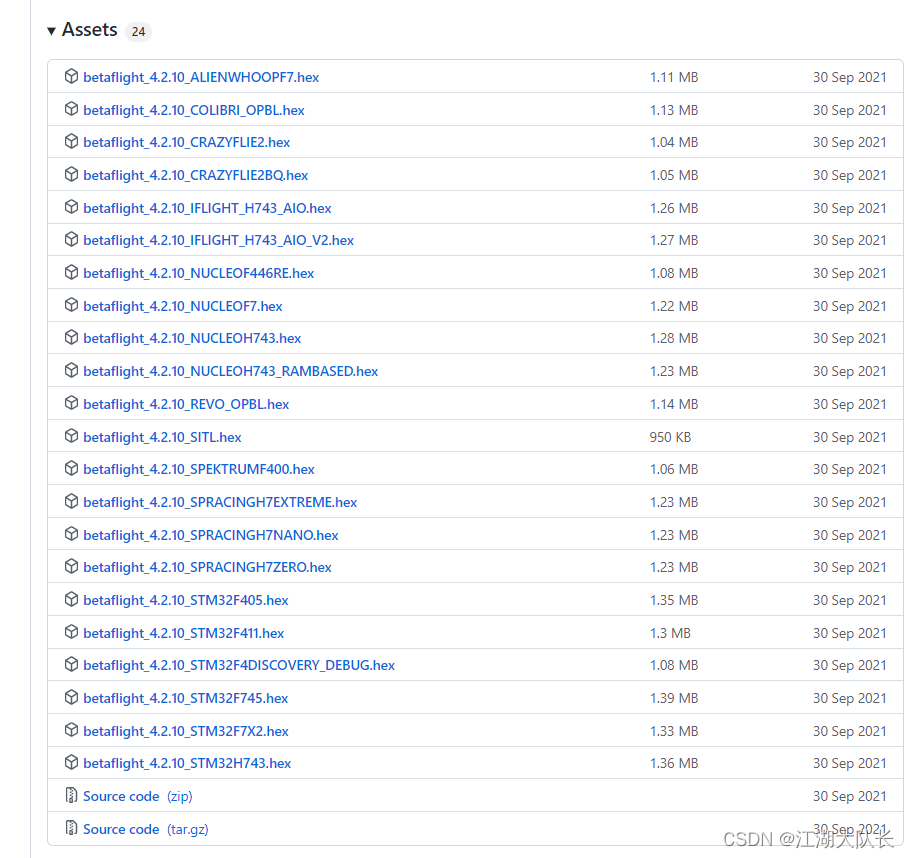Download betaflight_4.2.10_STM32H743.hex

pos(187,763)
